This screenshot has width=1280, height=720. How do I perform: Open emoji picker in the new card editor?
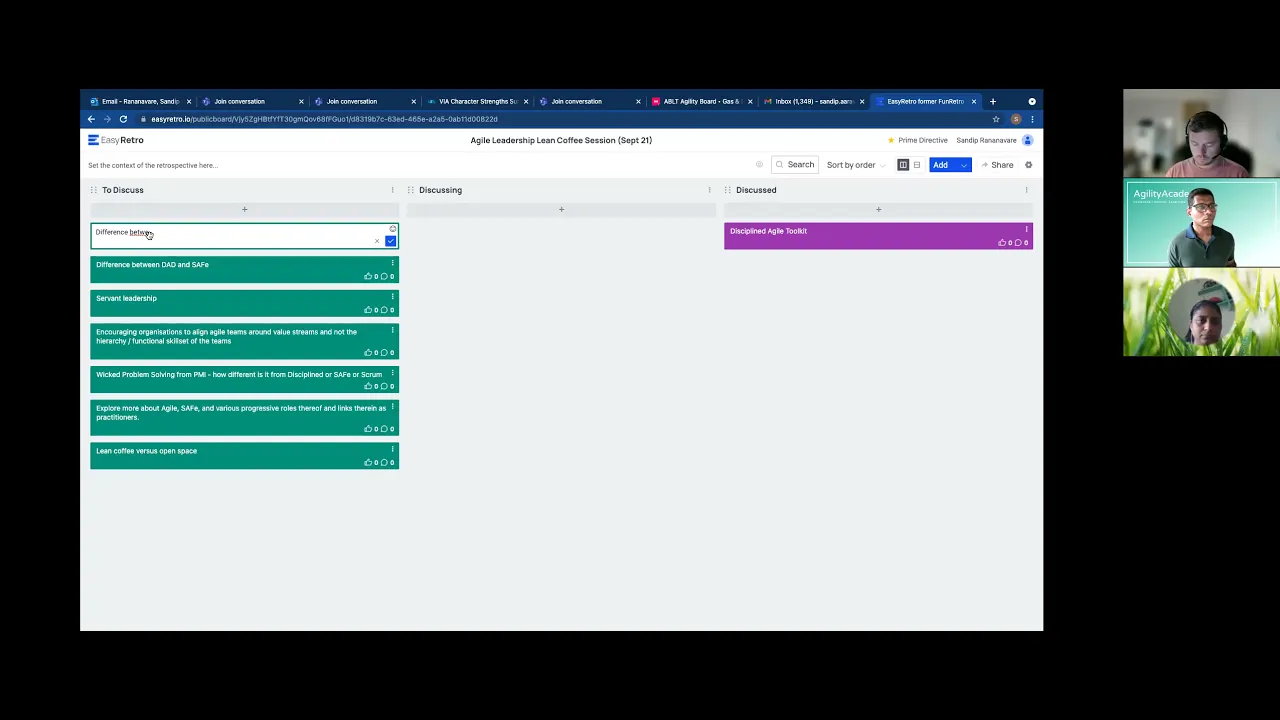tap(392, 229)
